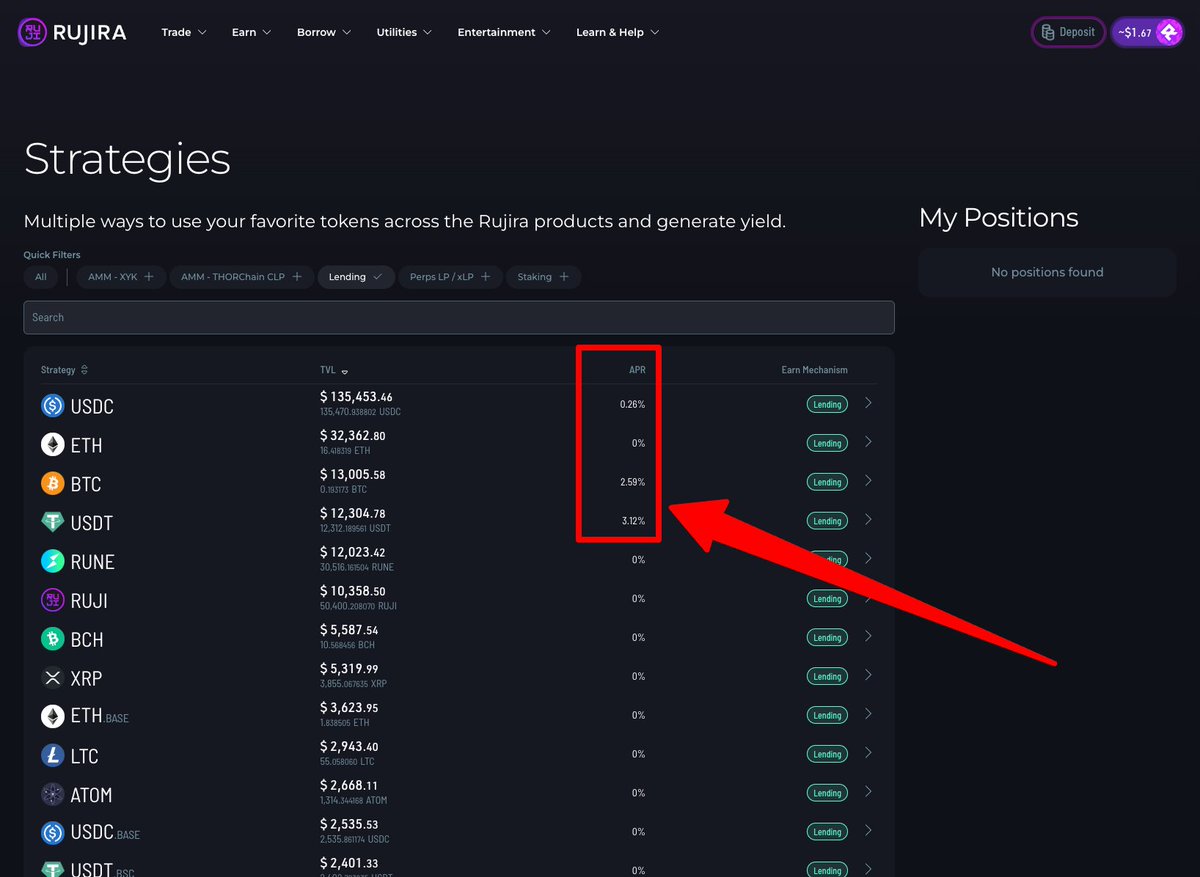Click the ETH.BASE coin icon
The height and width of the screenshot is (877, 1200).
point(52,717)
